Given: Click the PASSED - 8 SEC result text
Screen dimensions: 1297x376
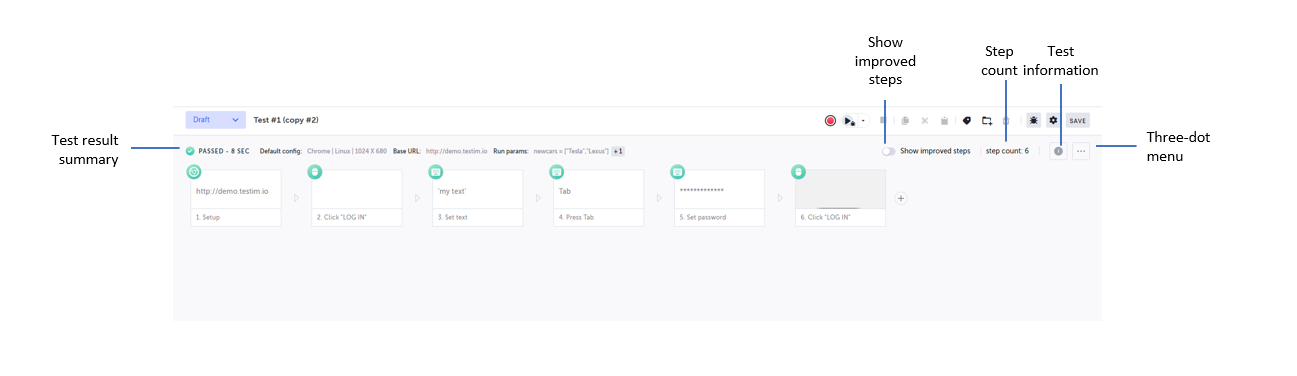Looking at the screenshot, I should pos(224,151).
